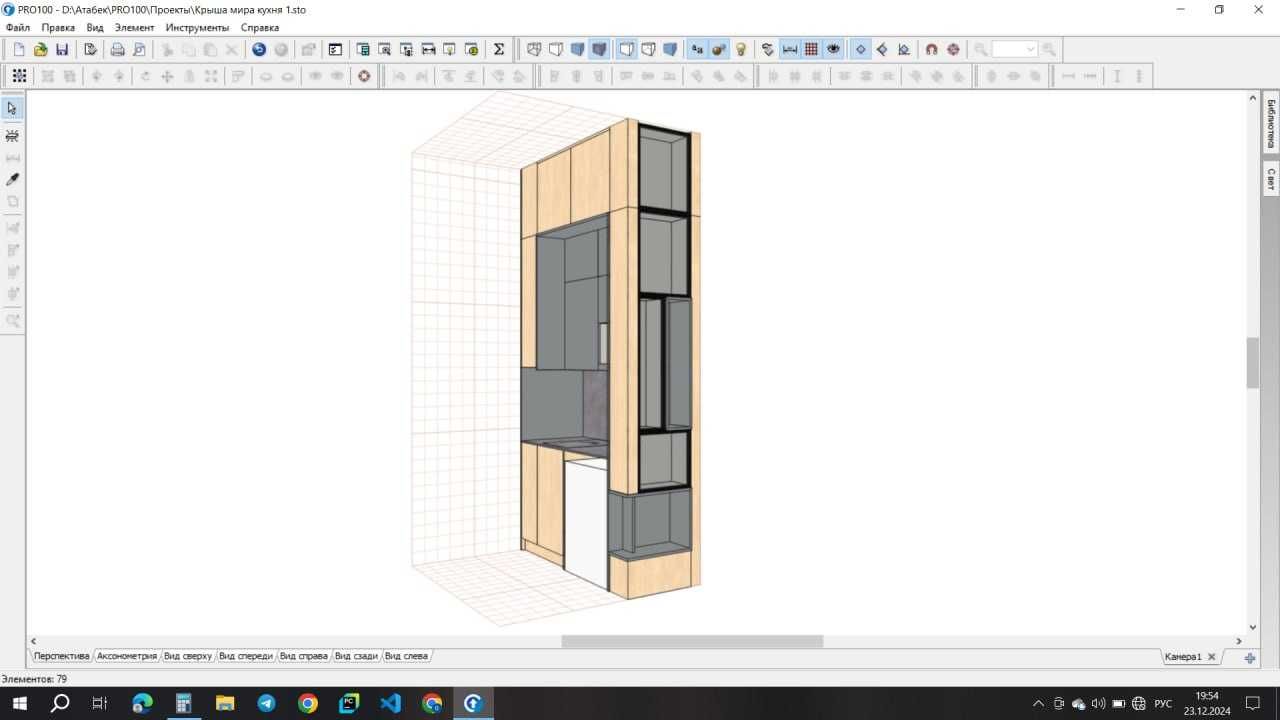Open the Инструменты menu

pos(197,27)
